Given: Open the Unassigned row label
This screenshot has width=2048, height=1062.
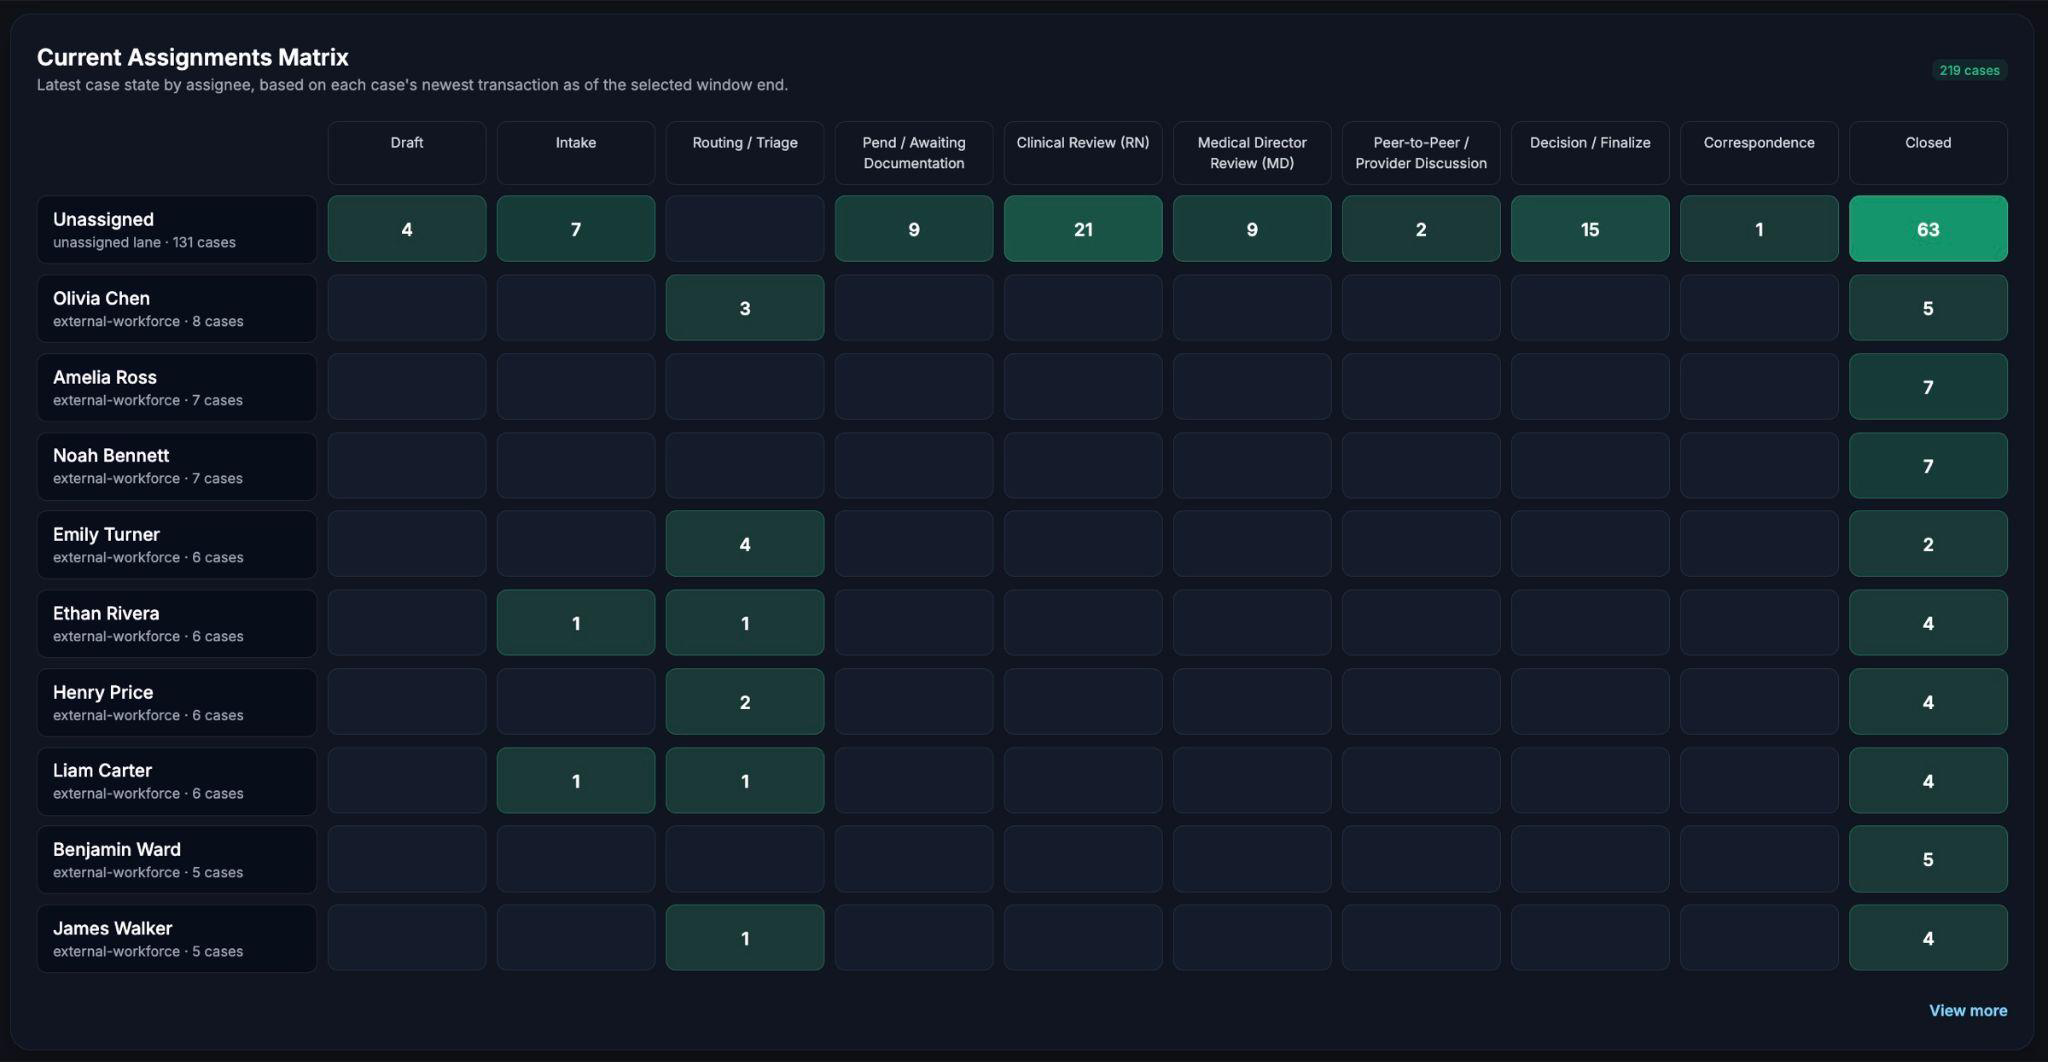Looking at the screenshot, I should click(x=177, y=229).
